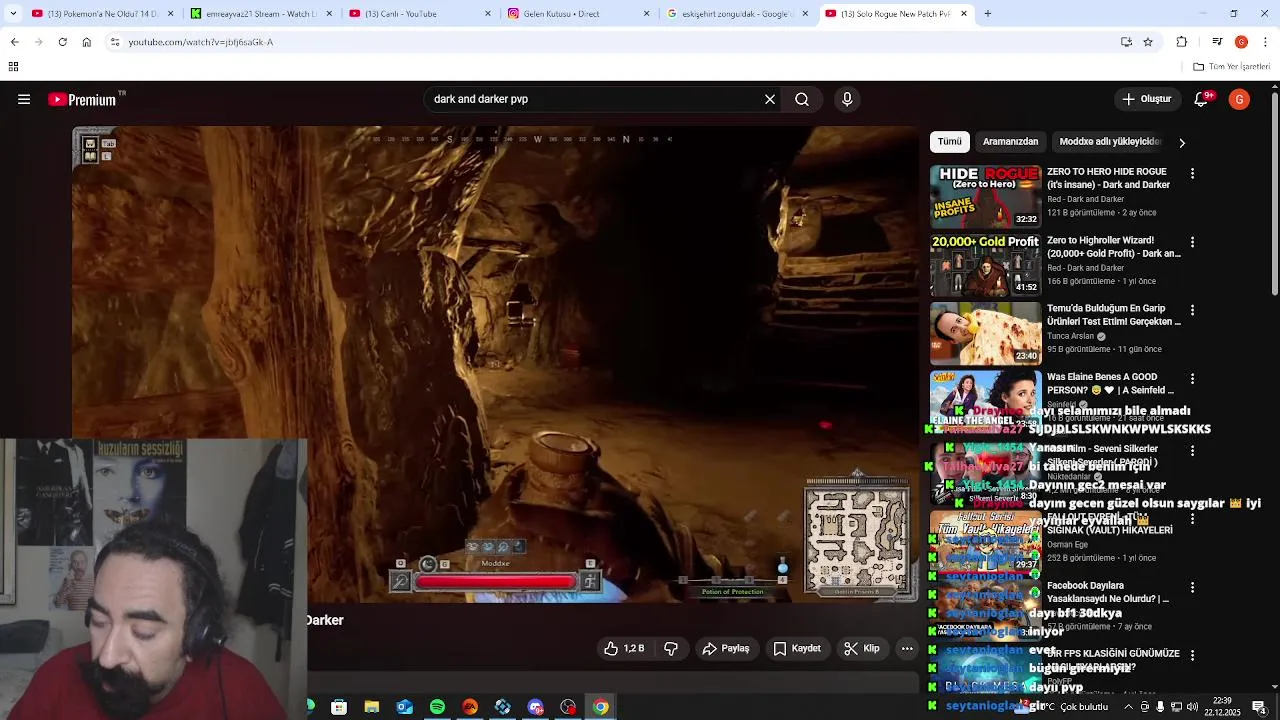Open the YouTube account avatar menu
Viewport: 1280px width, 720px height.
(x=1239, y=99)
